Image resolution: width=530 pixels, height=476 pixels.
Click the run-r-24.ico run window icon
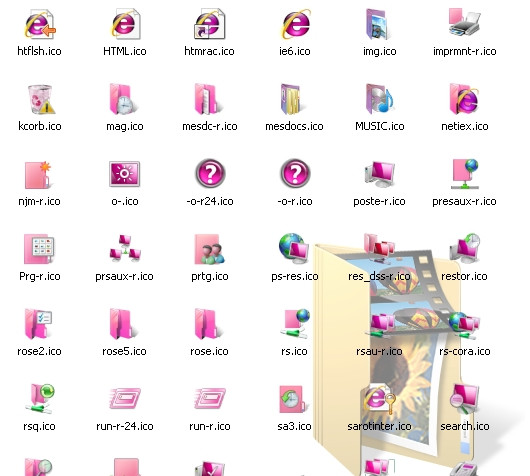pyautogui.click(x=125, y=398)
